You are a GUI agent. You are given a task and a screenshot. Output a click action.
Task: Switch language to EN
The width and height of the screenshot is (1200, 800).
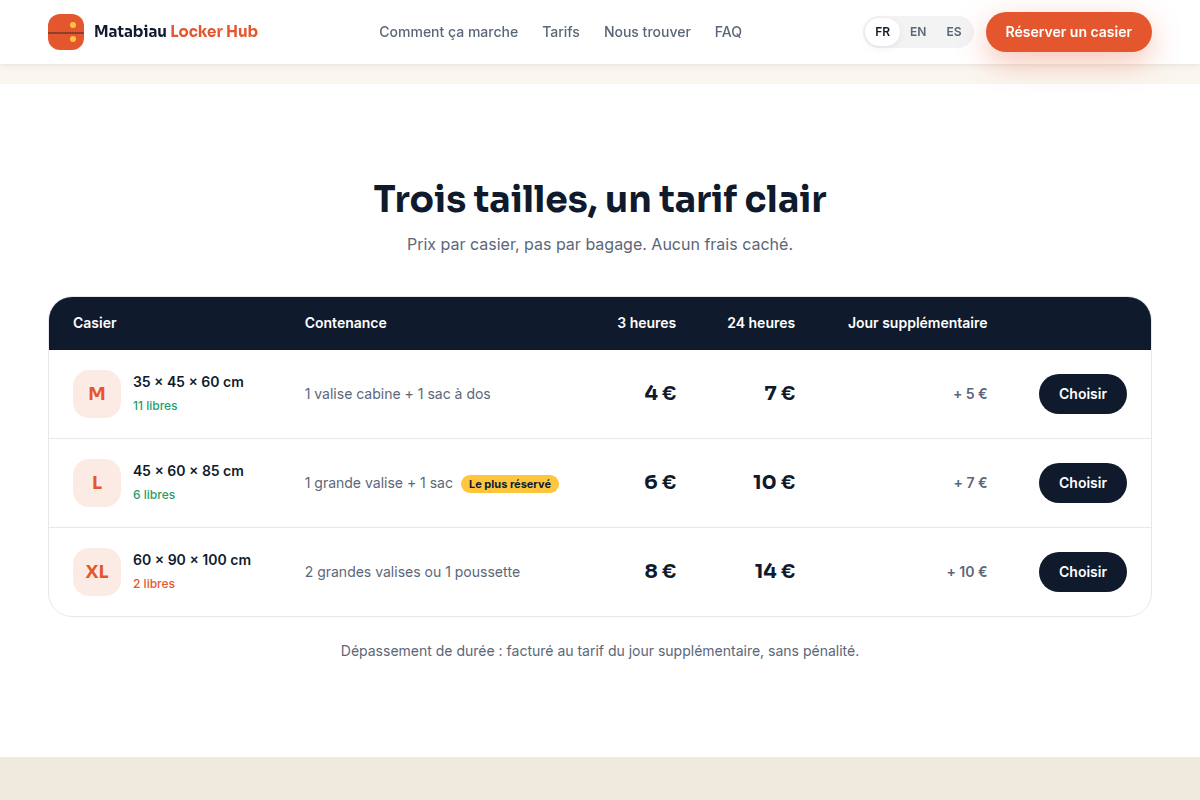[918, 32]
